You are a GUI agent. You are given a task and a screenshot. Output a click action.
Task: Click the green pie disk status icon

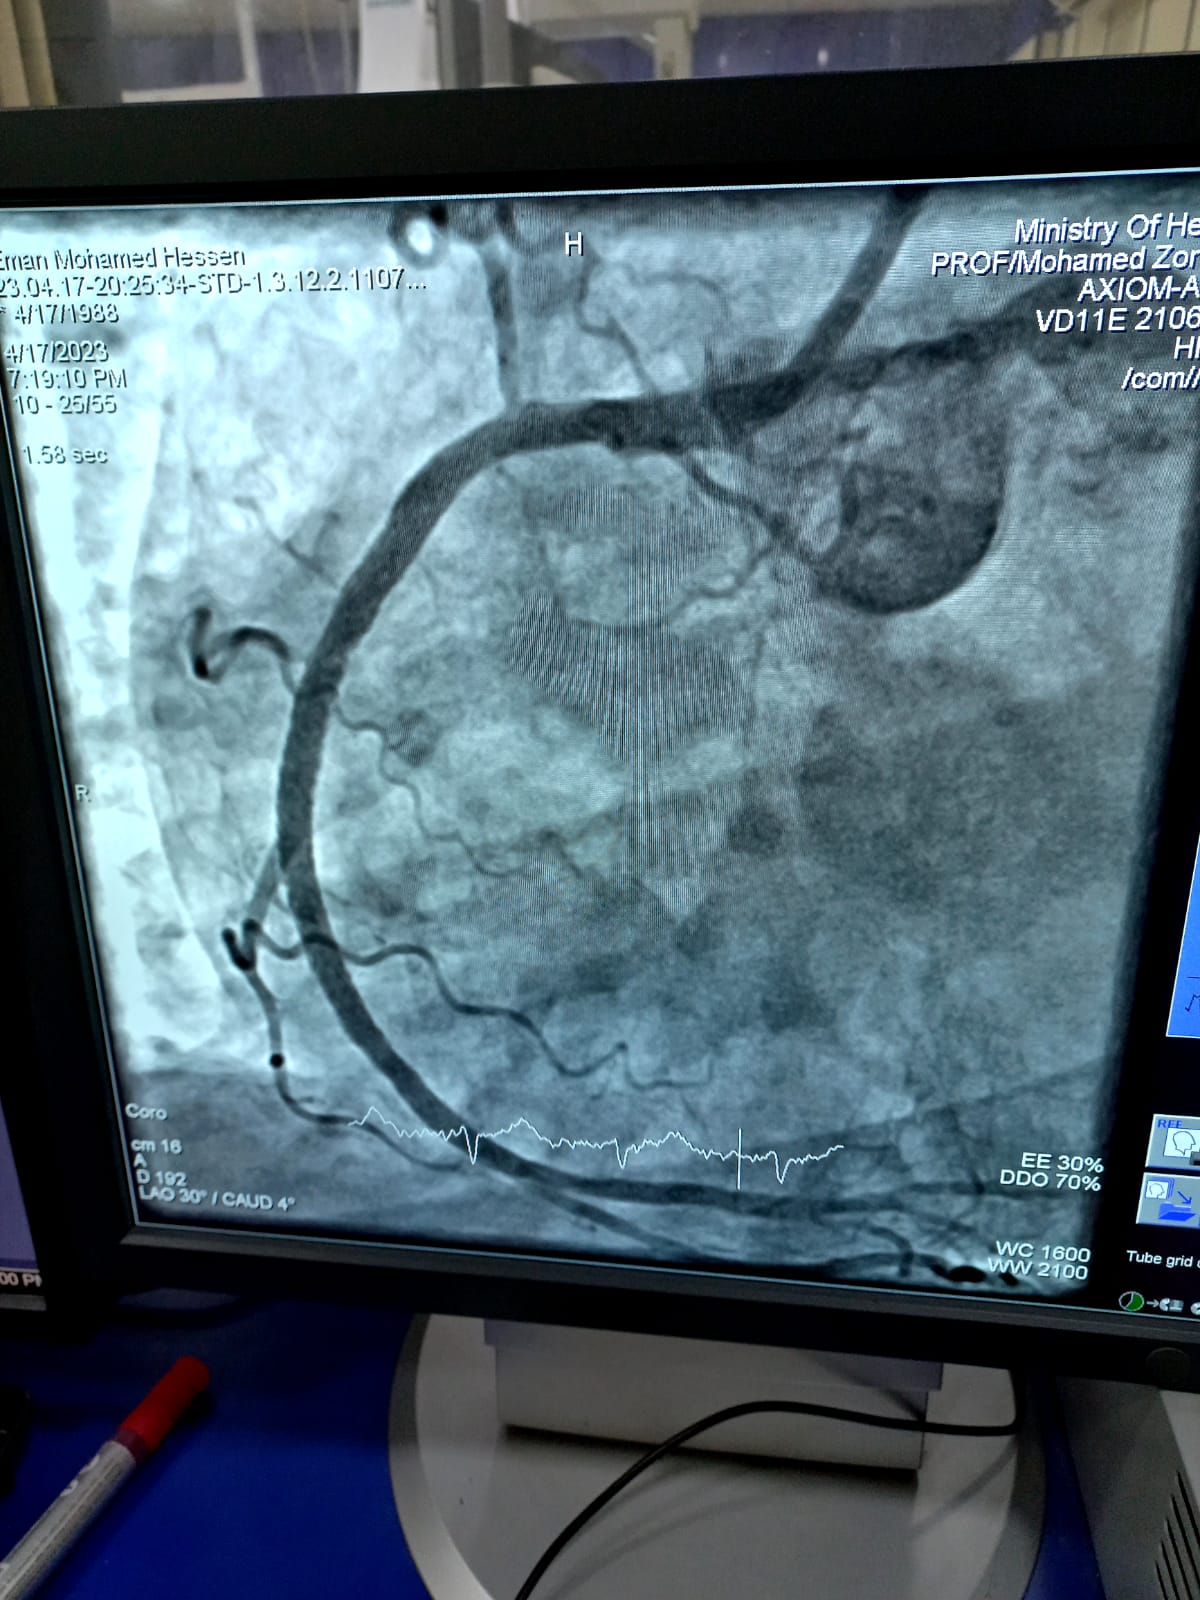[x=1132, y=1301]
